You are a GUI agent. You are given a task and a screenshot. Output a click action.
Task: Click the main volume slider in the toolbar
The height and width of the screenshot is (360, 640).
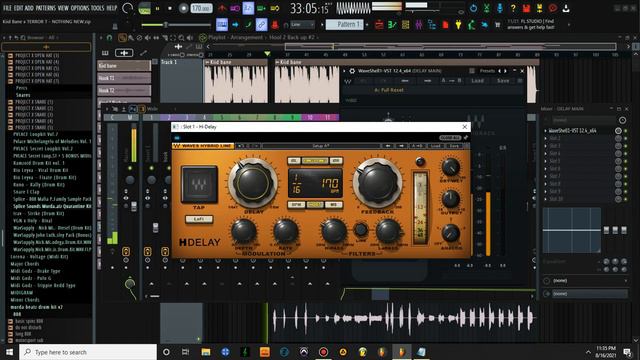click(176, 25)
